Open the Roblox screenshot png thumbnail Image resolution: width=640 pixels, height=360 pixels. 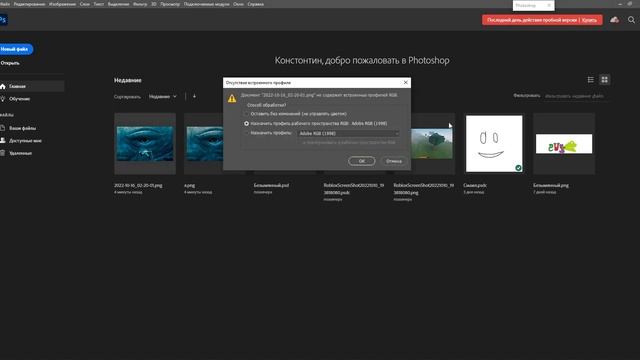[x=433, y=144]
